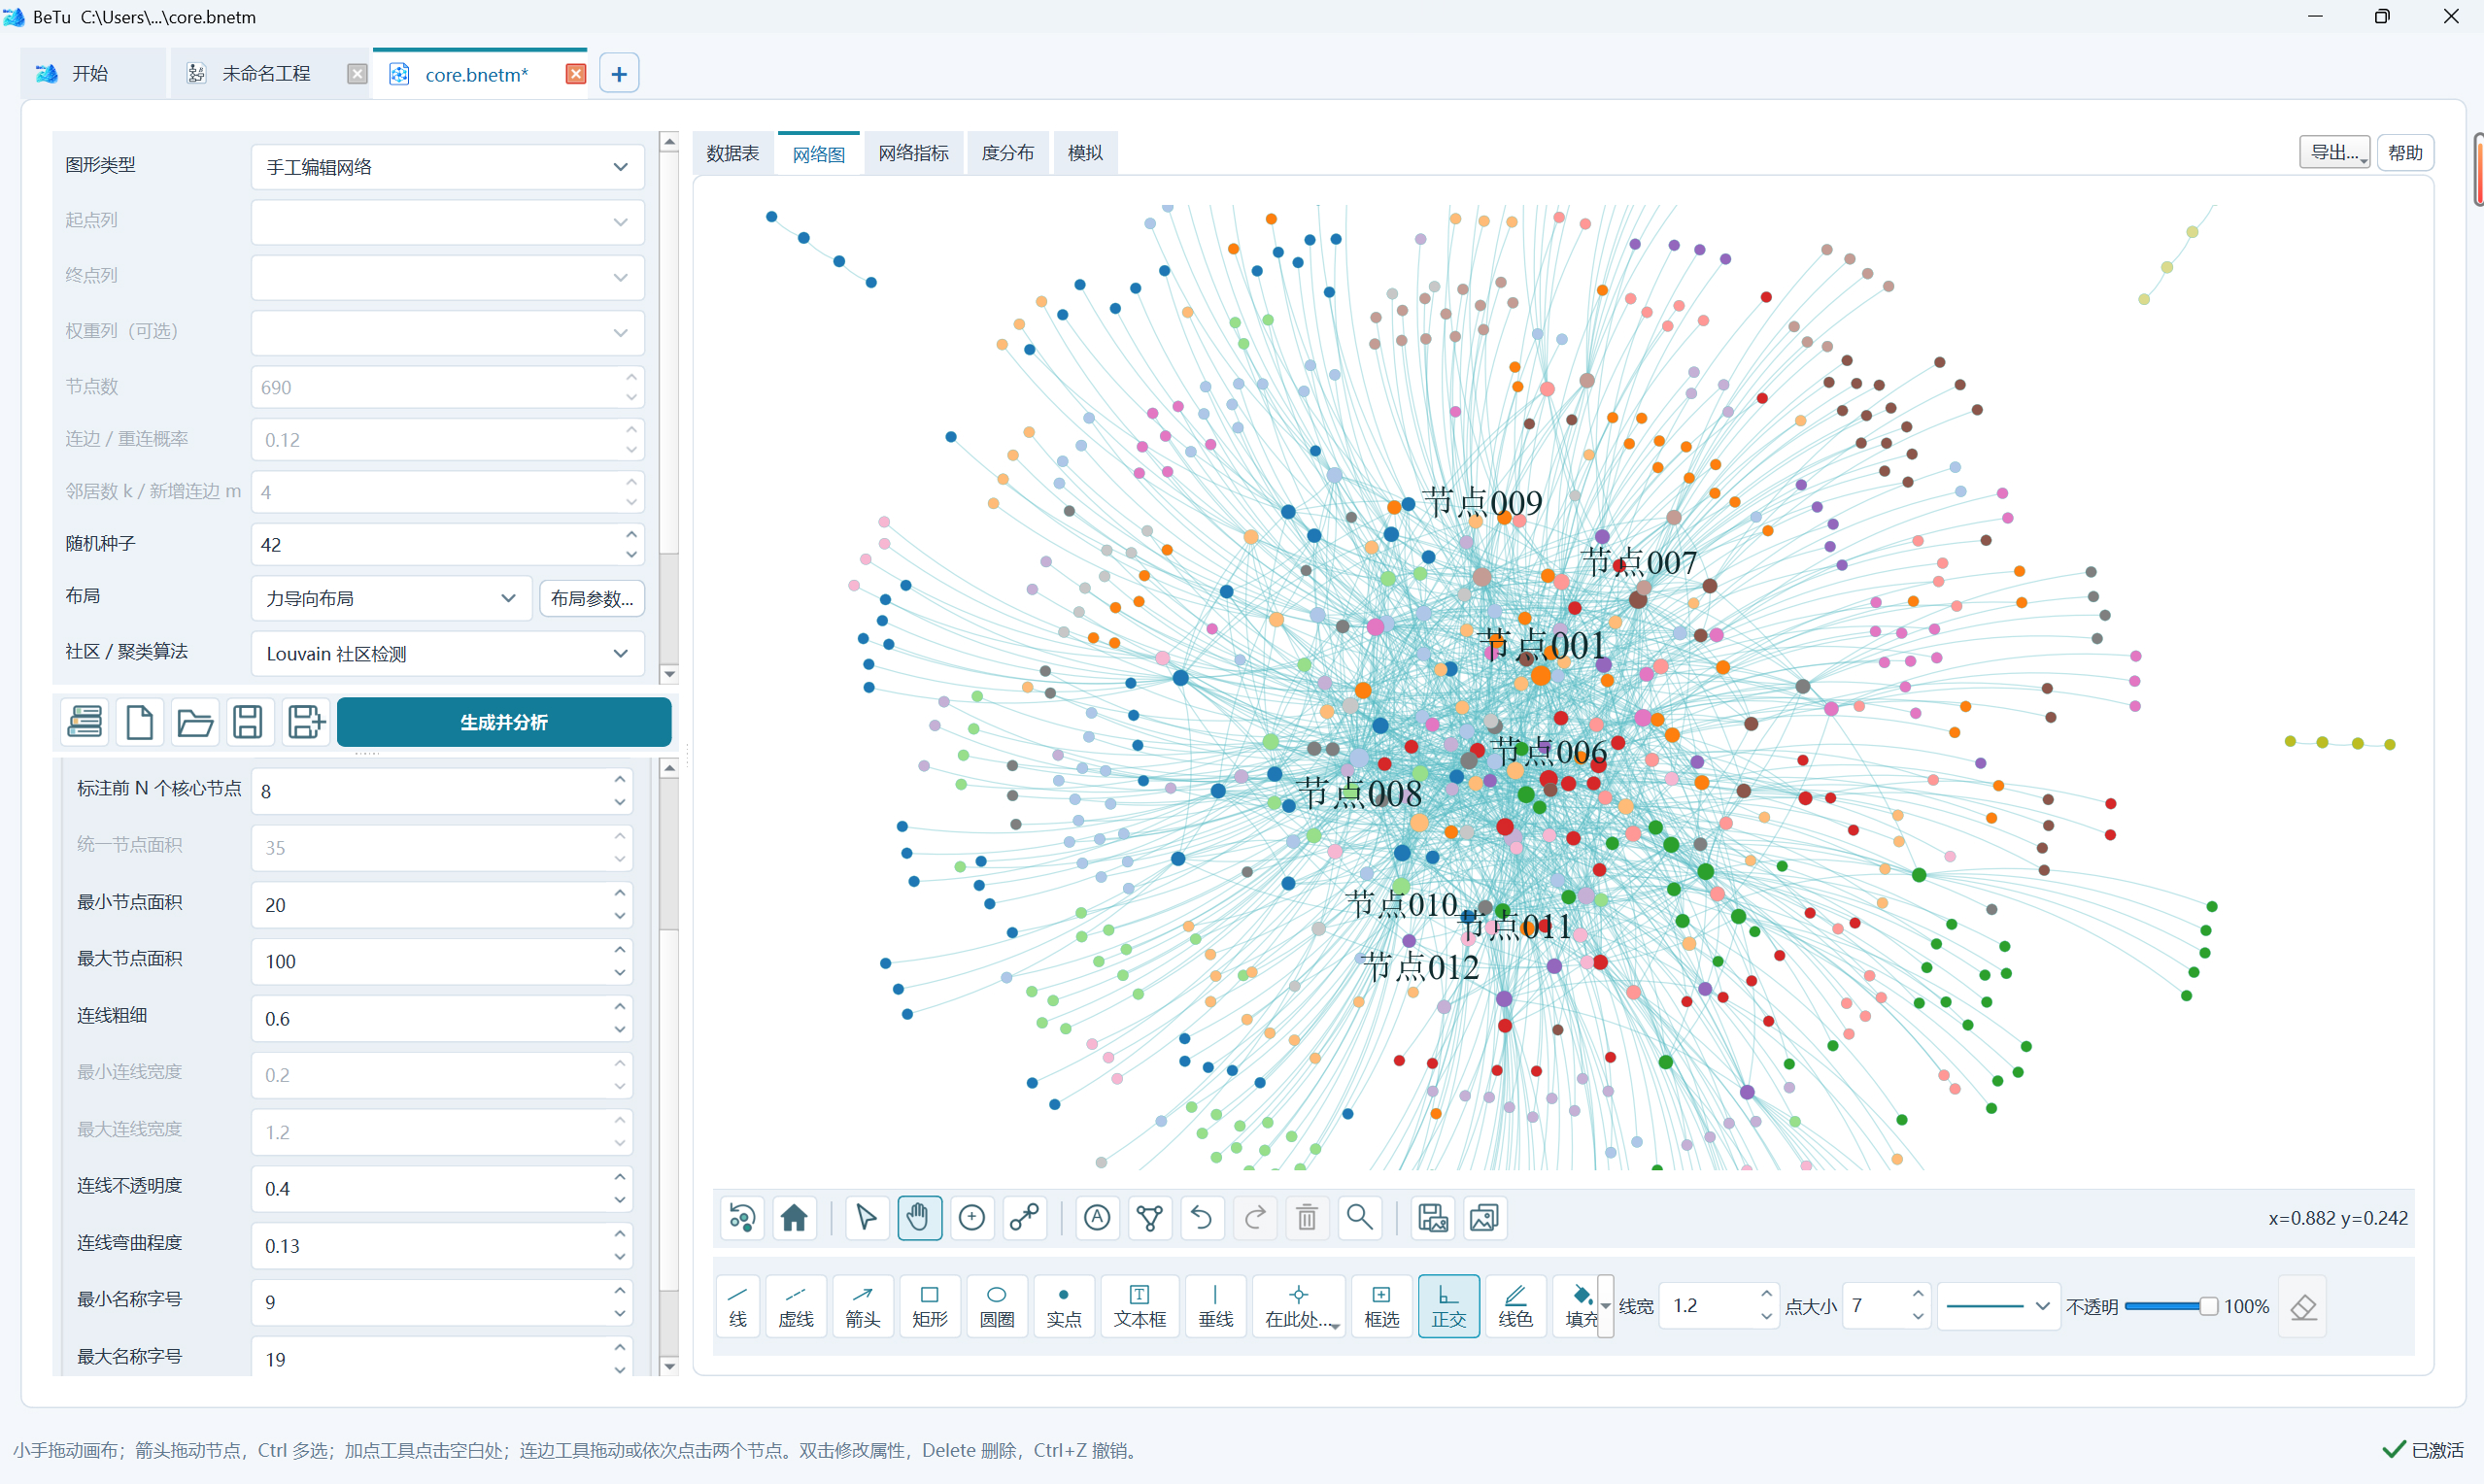Expand the 导出 export dropdown

2335,152
